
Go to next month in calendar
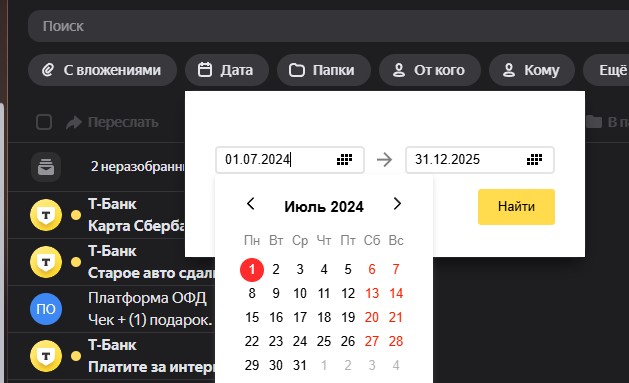coord(397,204)
